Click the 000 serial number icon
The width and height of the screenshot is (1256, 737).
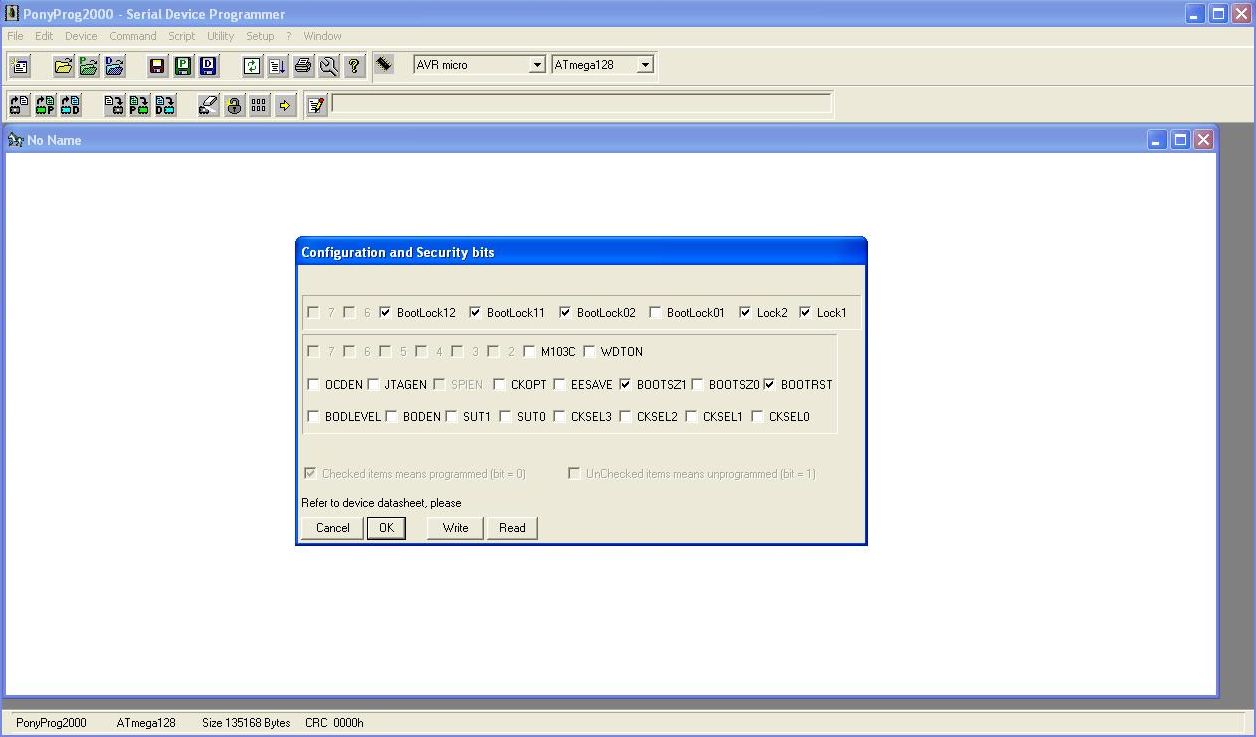click(x=260, y=105)
